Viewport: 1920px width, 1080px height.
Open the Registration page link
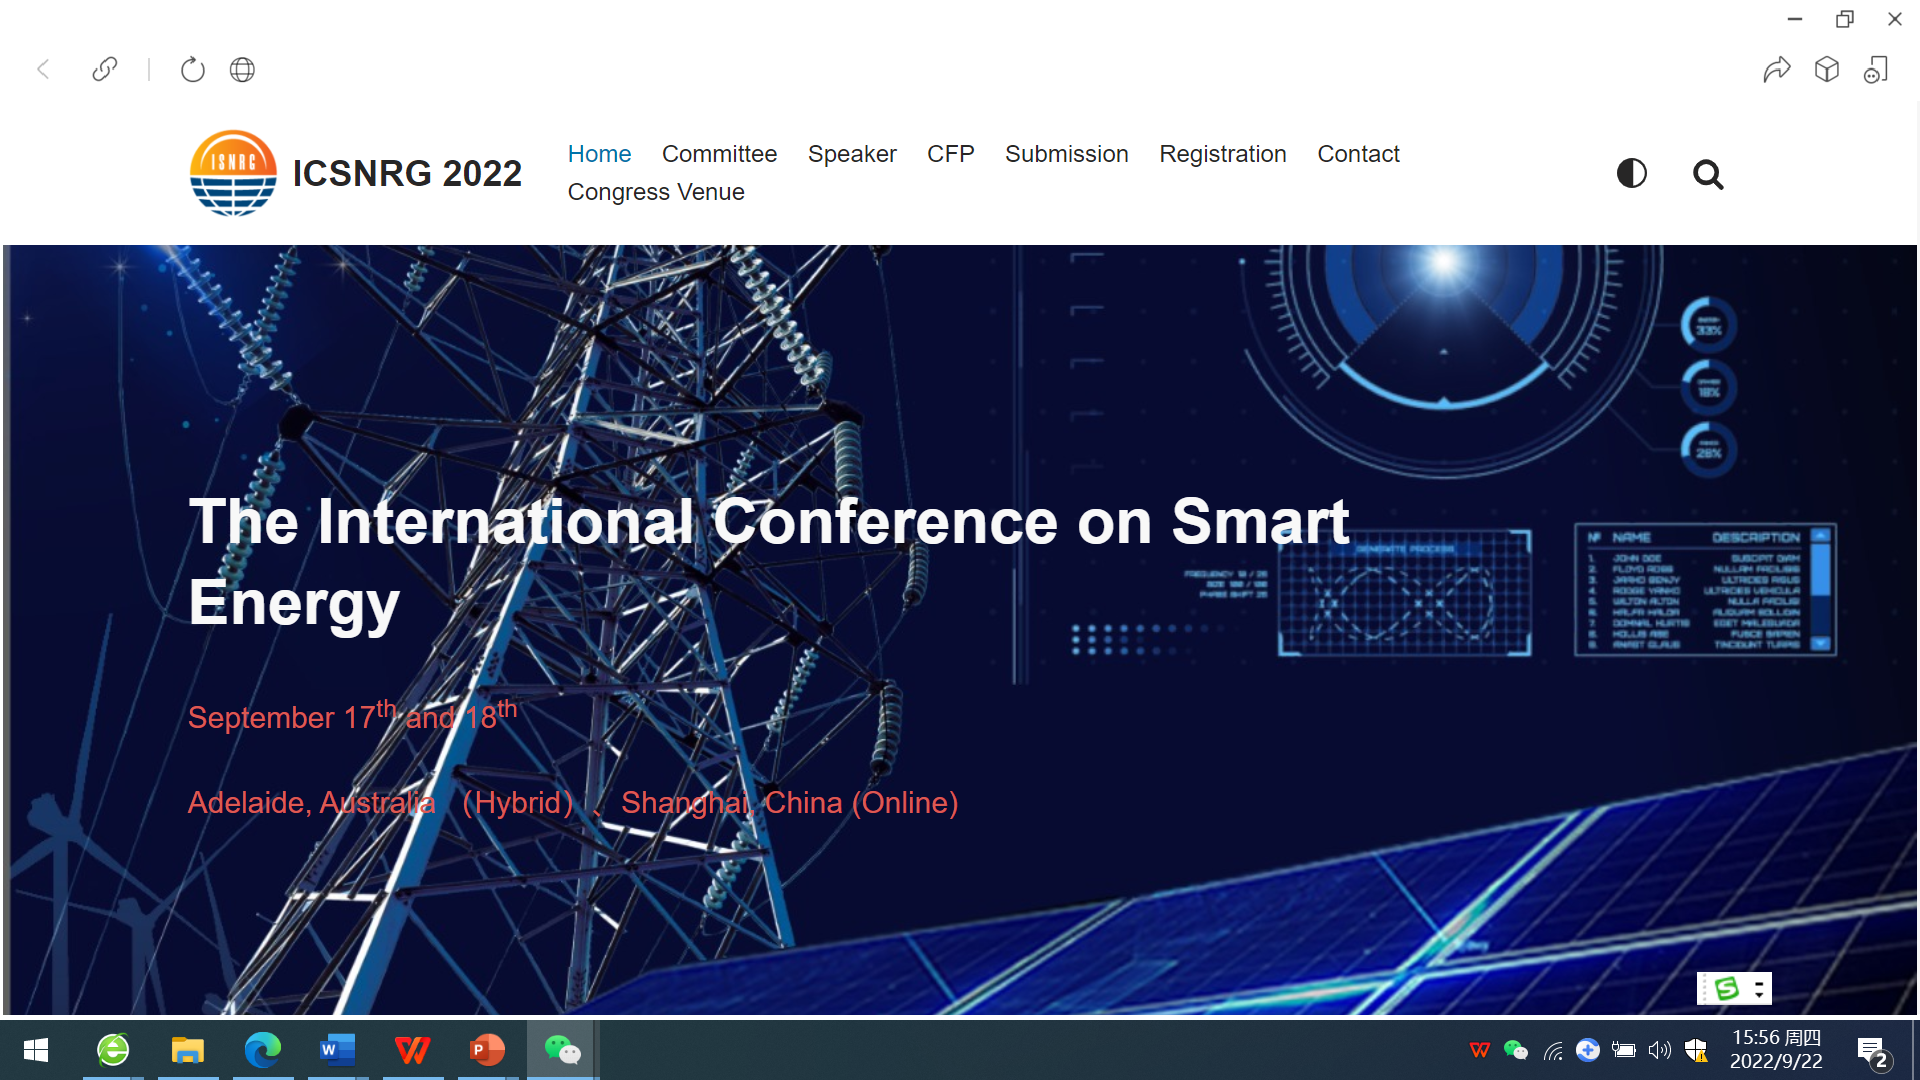tap(1222, 154)
